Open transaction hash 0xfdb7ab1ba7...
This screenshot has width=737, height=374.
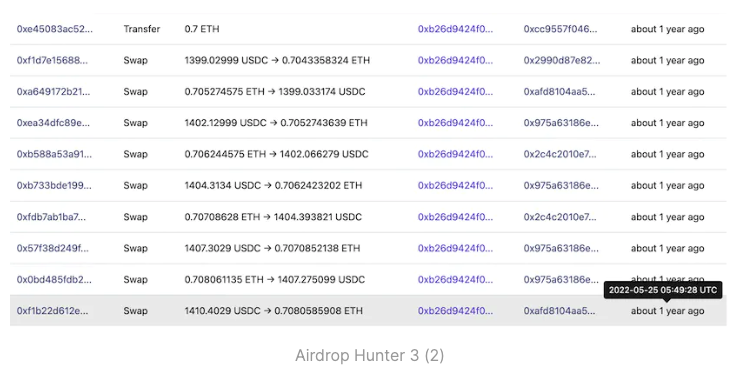pos(51,217)
